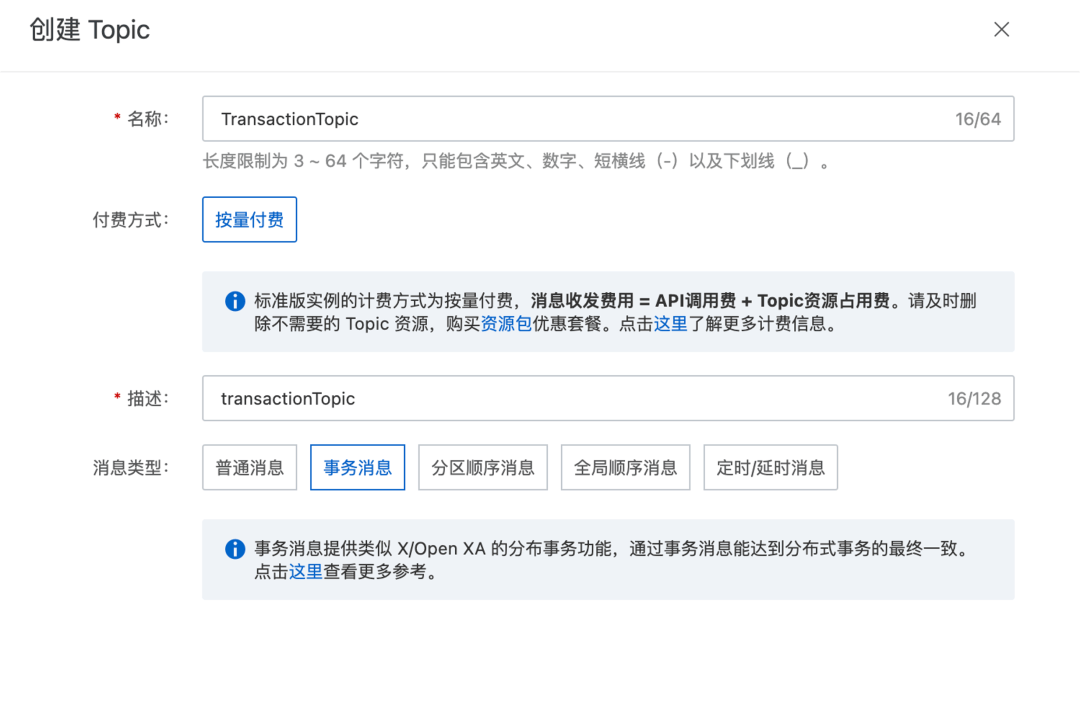Close the 创建 Topic dialog
The height and width of the screenshot is (721, 1080).
tap(1001, 30)
